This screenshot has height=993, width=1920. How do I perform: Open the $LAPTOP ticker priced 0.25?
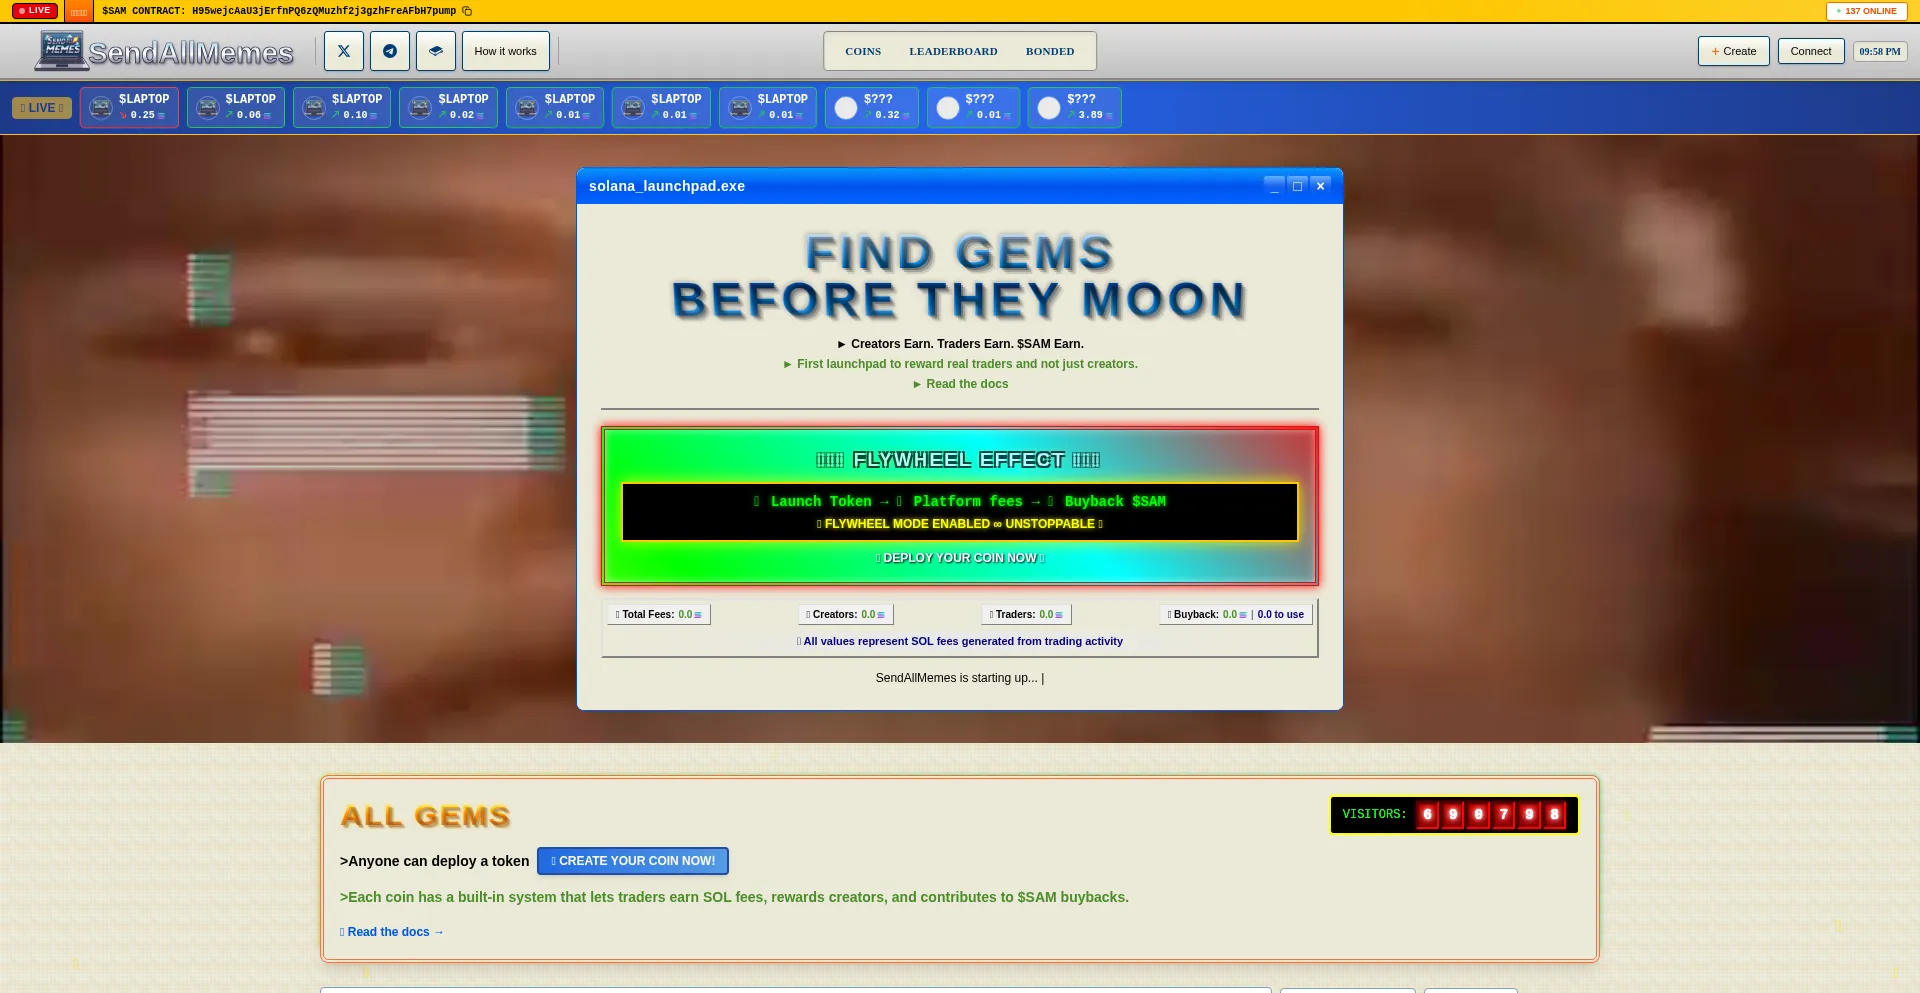point(130,107)
